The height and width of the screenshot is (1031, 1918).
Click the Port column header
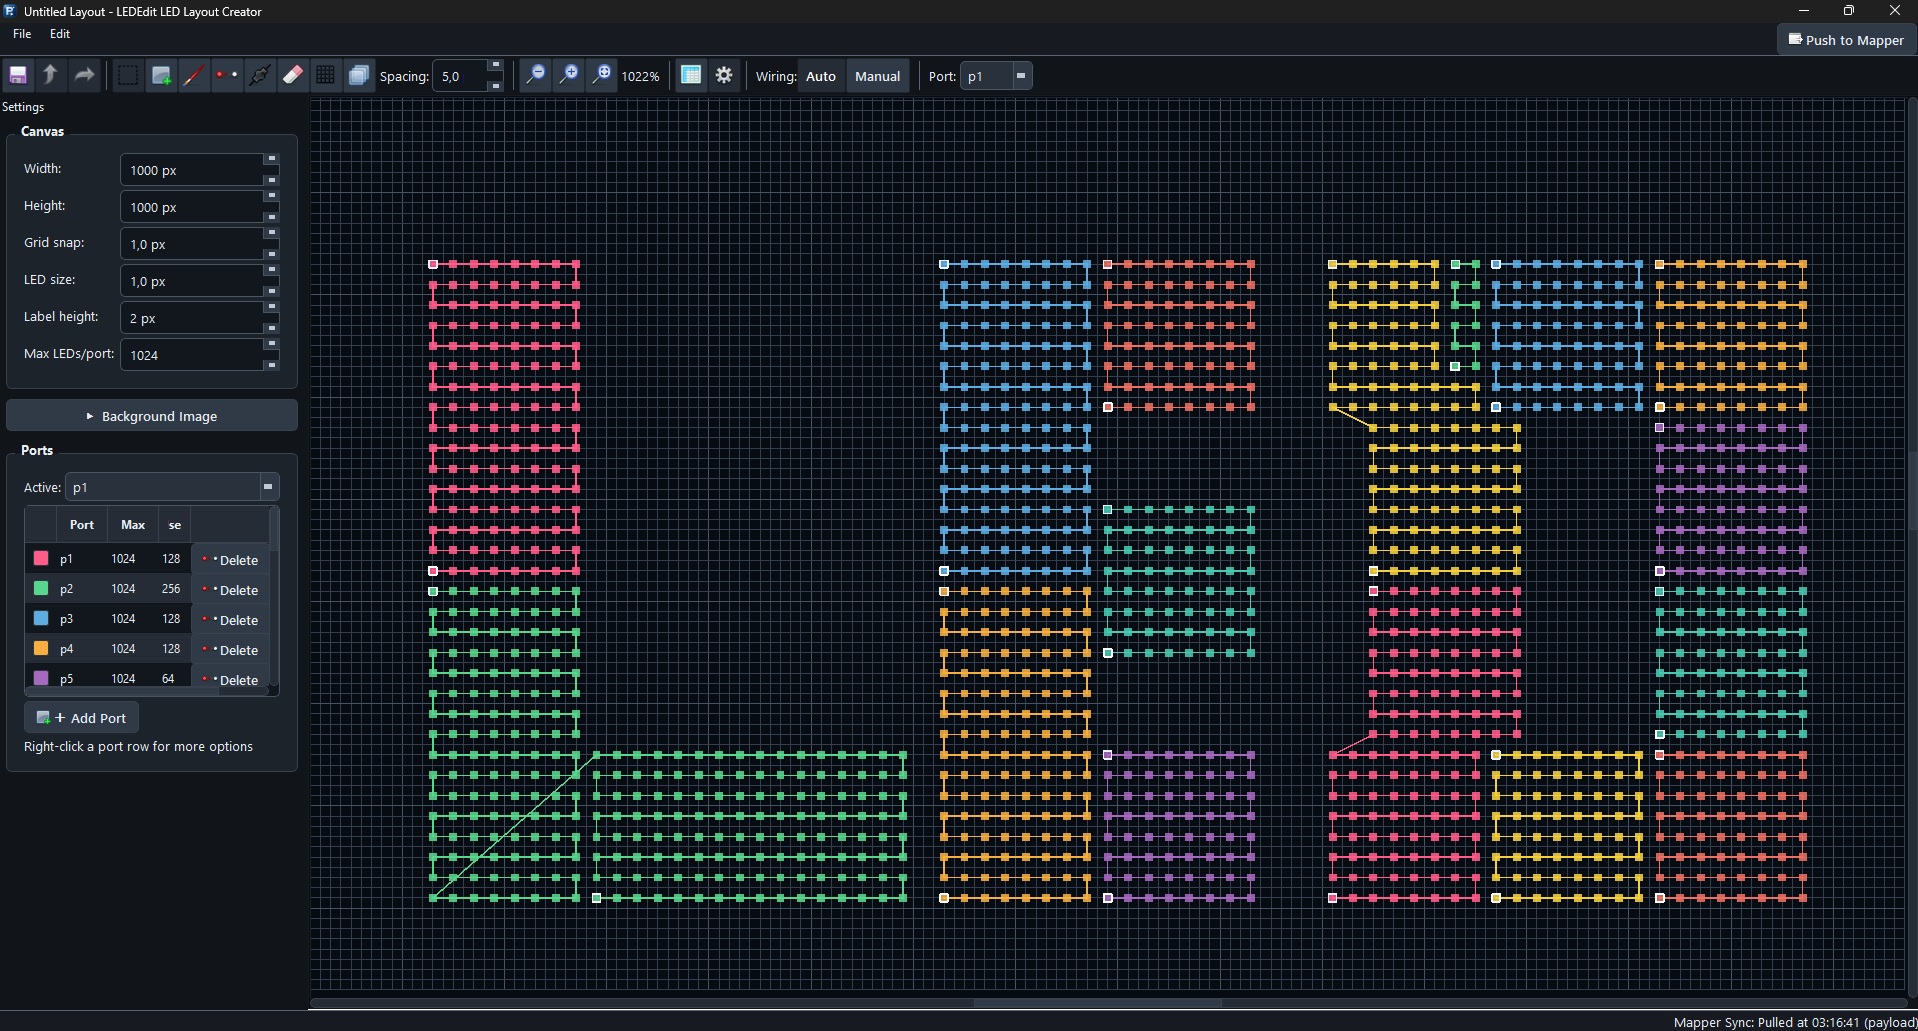(x=82, y=525)
